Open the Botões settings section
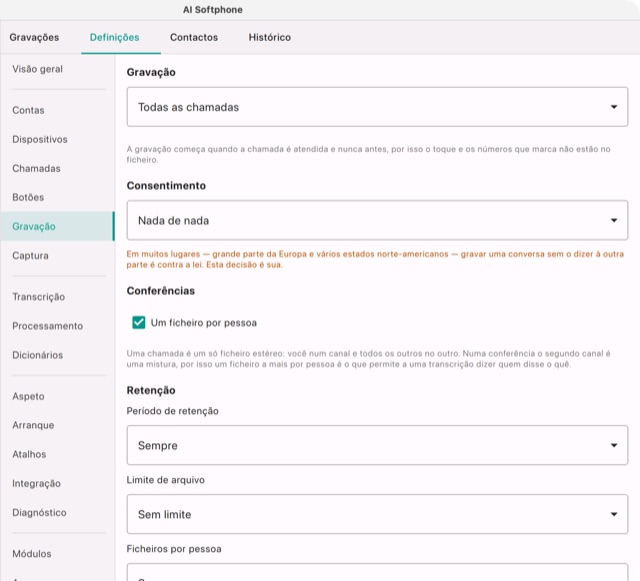Screen dimensions: 640x581 pyautogui.click(x=58, y=197)
